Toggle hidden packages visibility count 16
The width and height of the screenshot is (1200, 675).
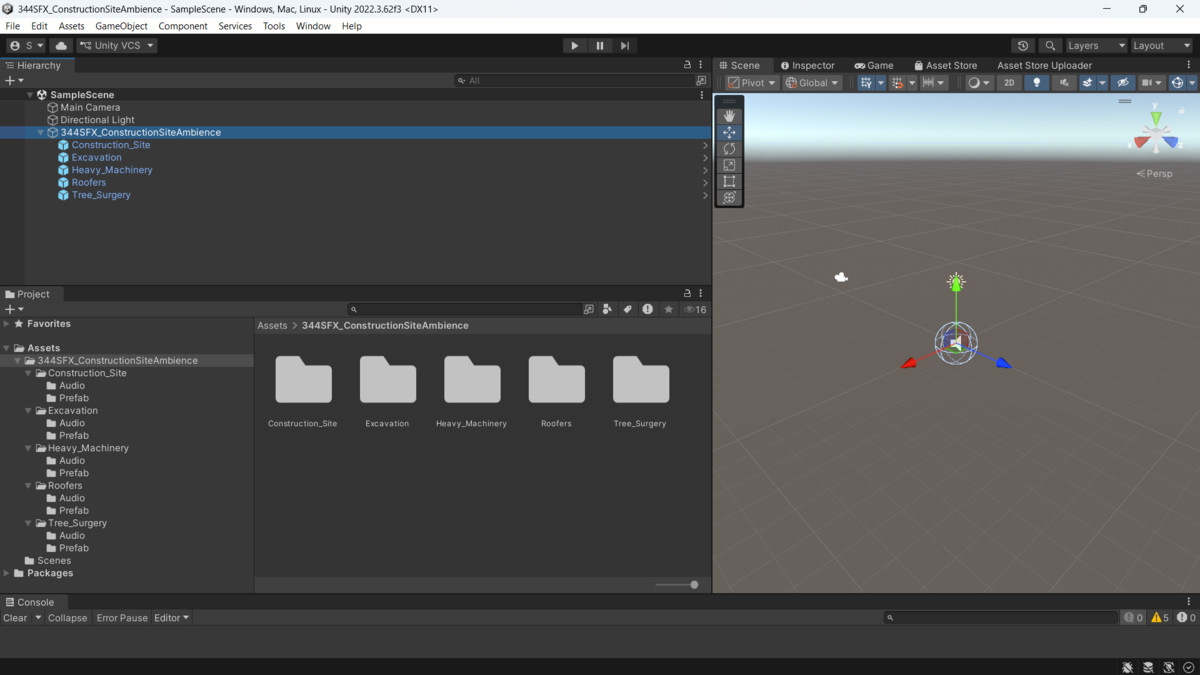click(695, 309)
